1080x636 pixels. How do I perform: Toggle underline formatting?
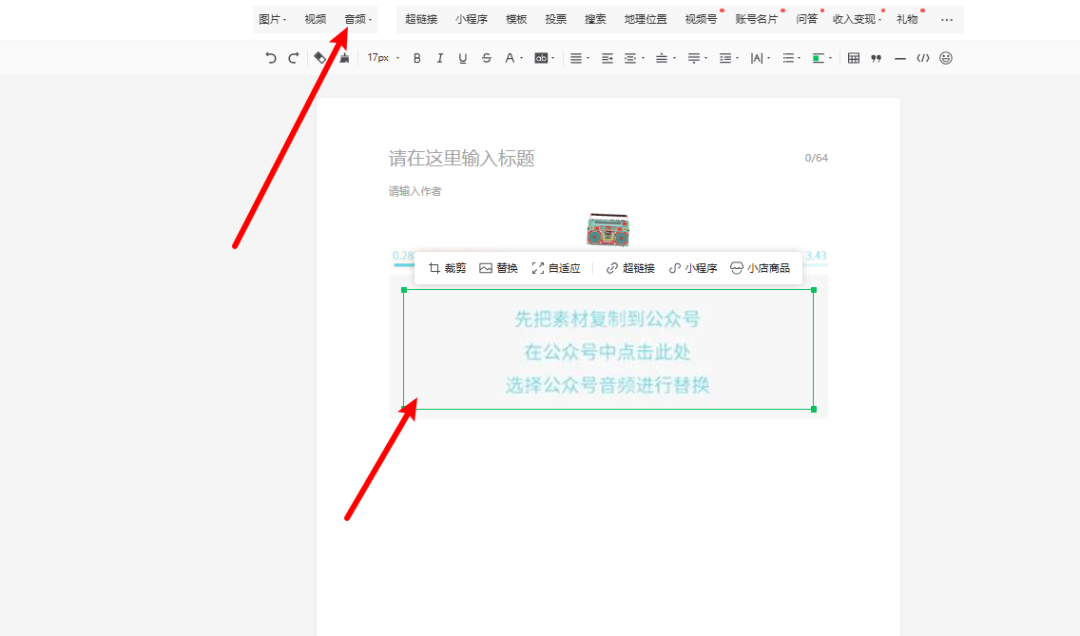(462, 58)
